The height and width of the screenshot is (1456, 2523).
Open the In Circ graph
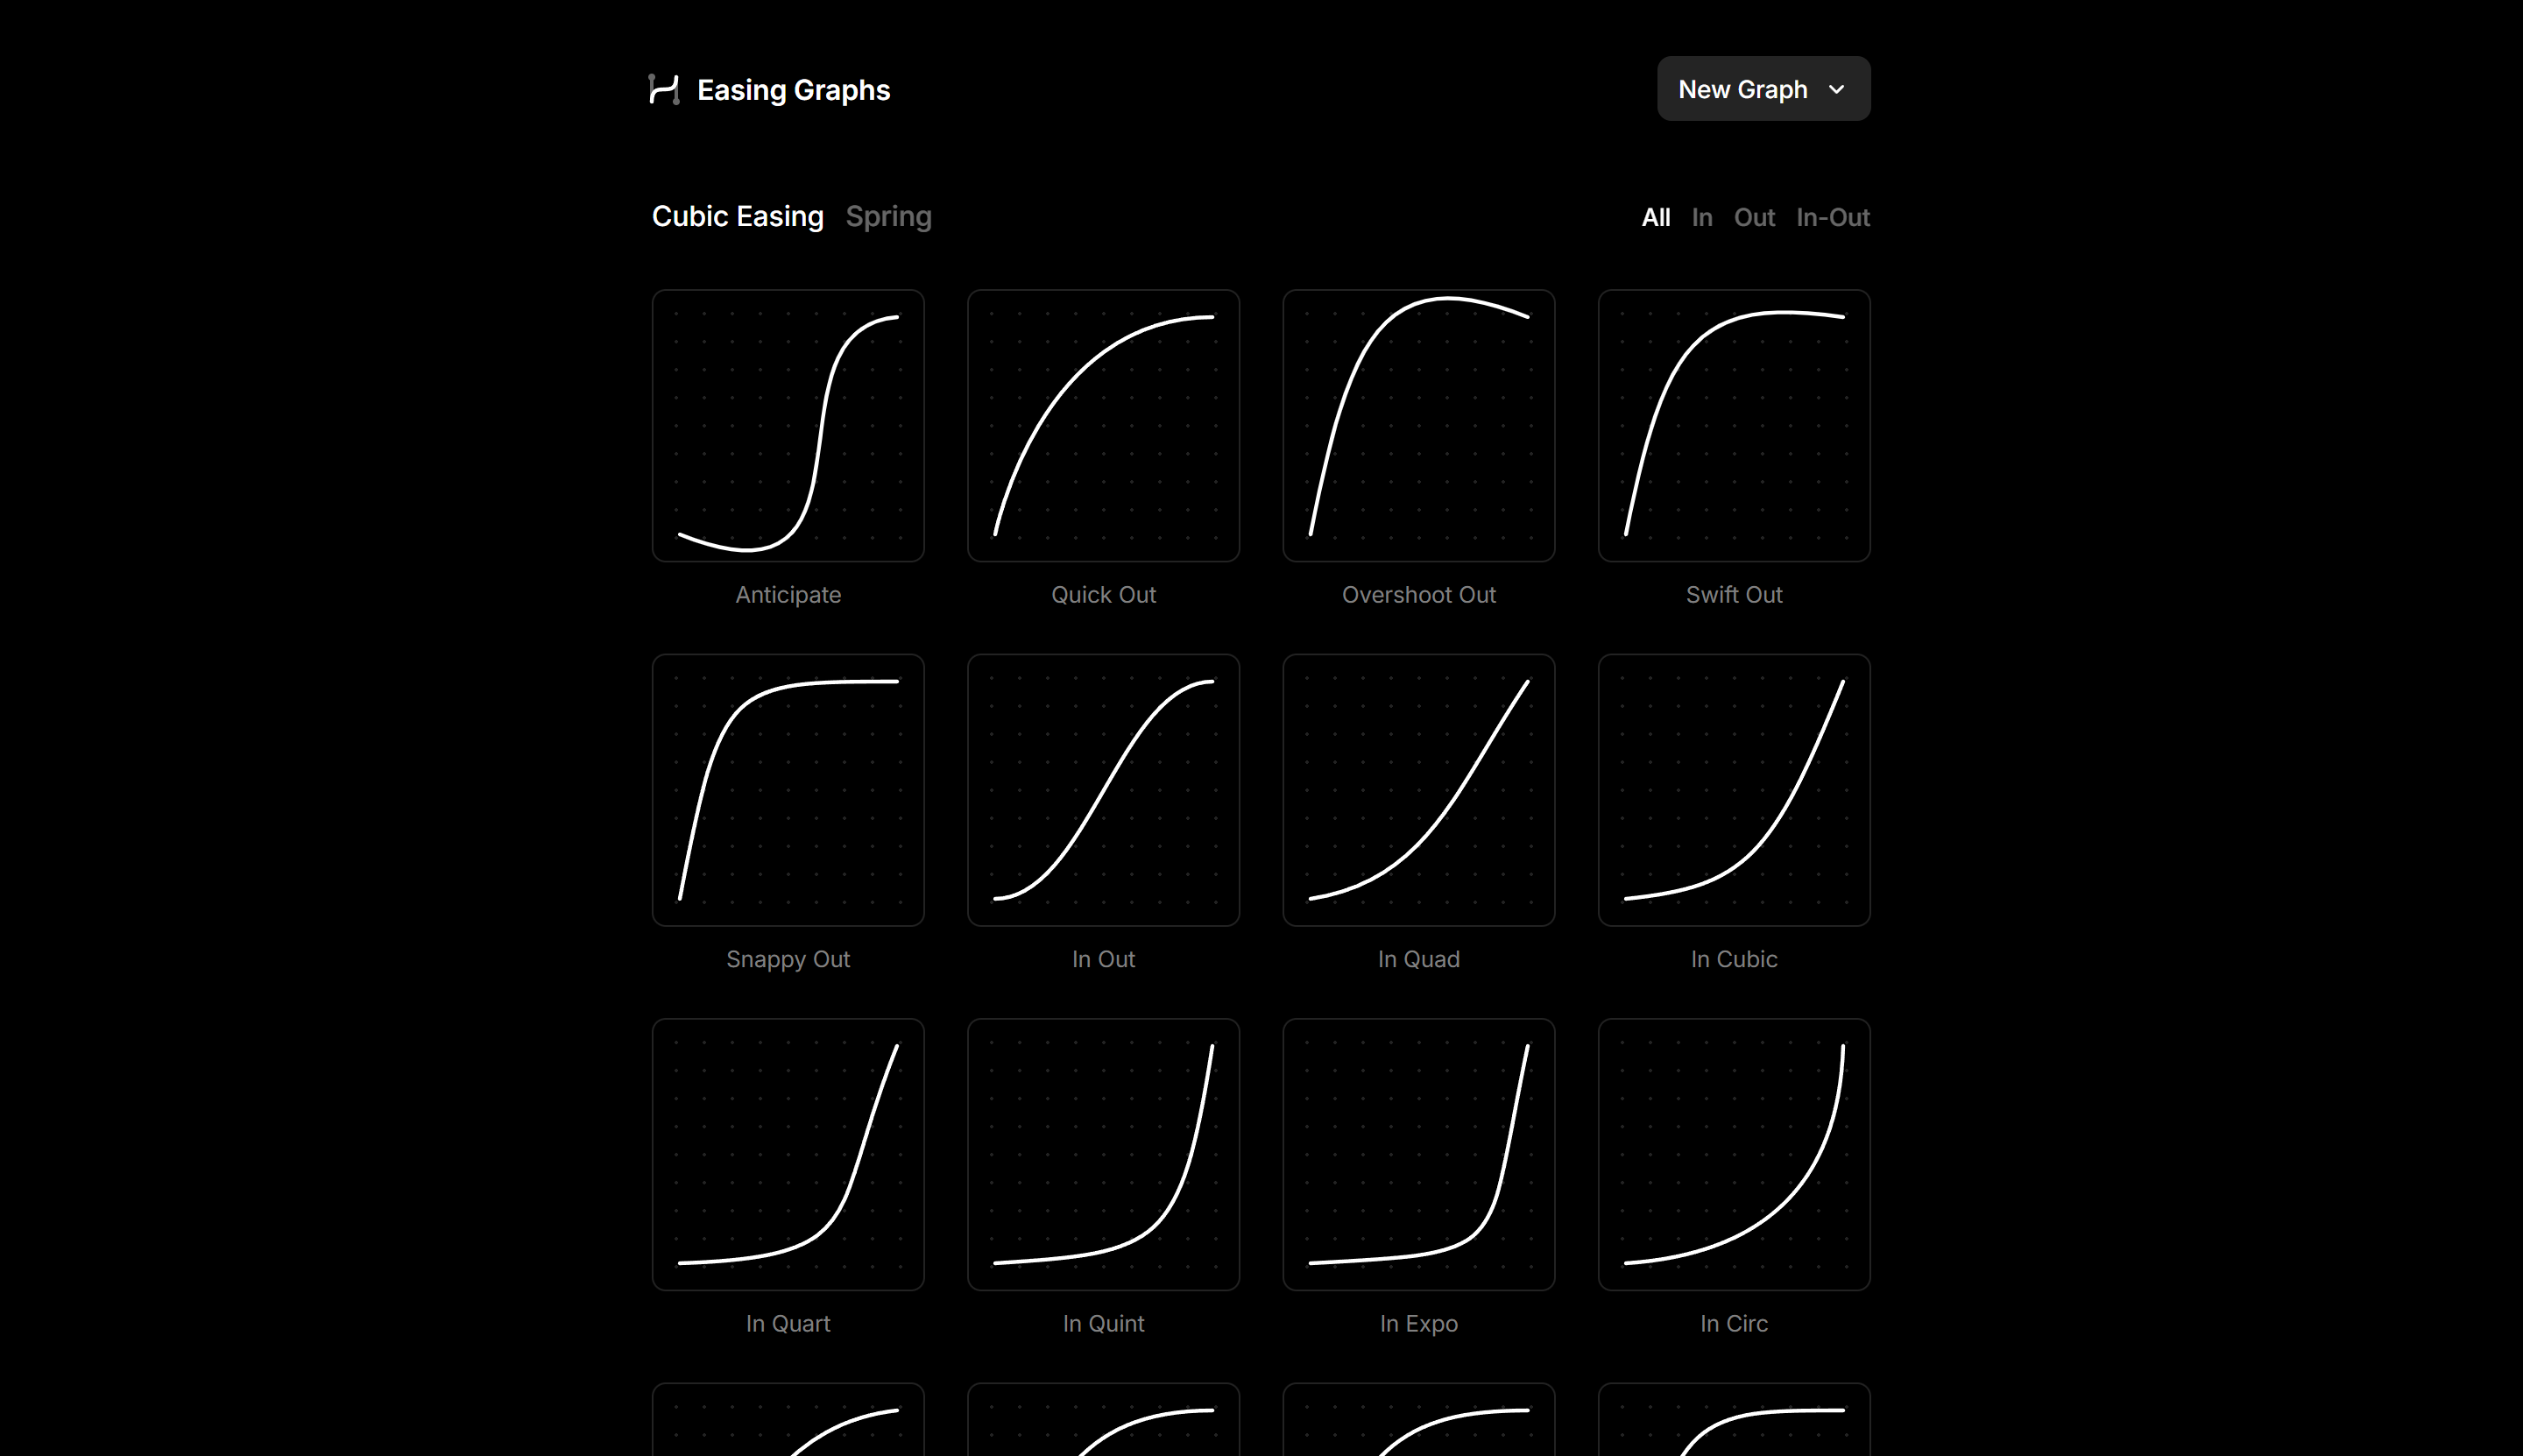coord(1733,1155)
